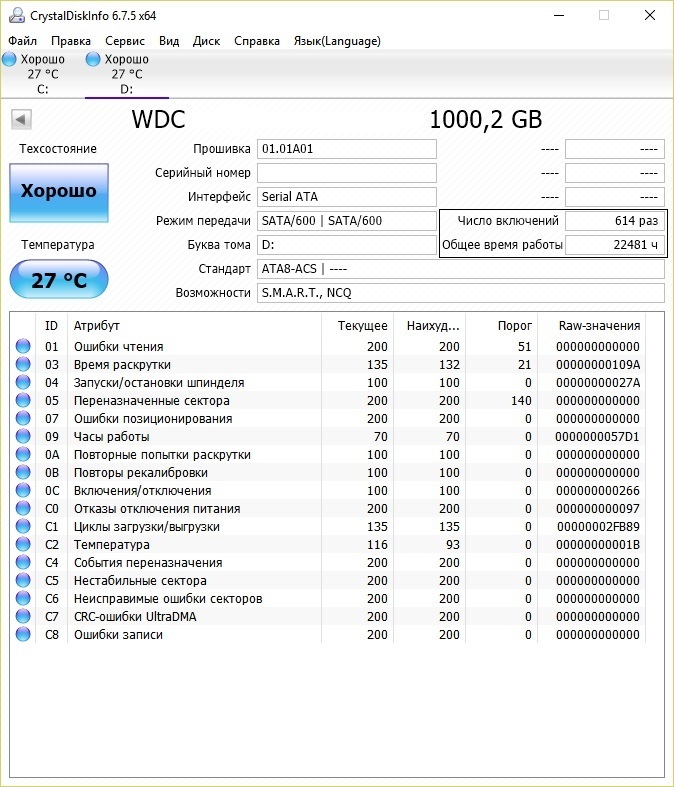674x787 pixels.
Task: Click the Общее время работы value 22481 ч
Action: pyautogui.click(x=615, y=245)
